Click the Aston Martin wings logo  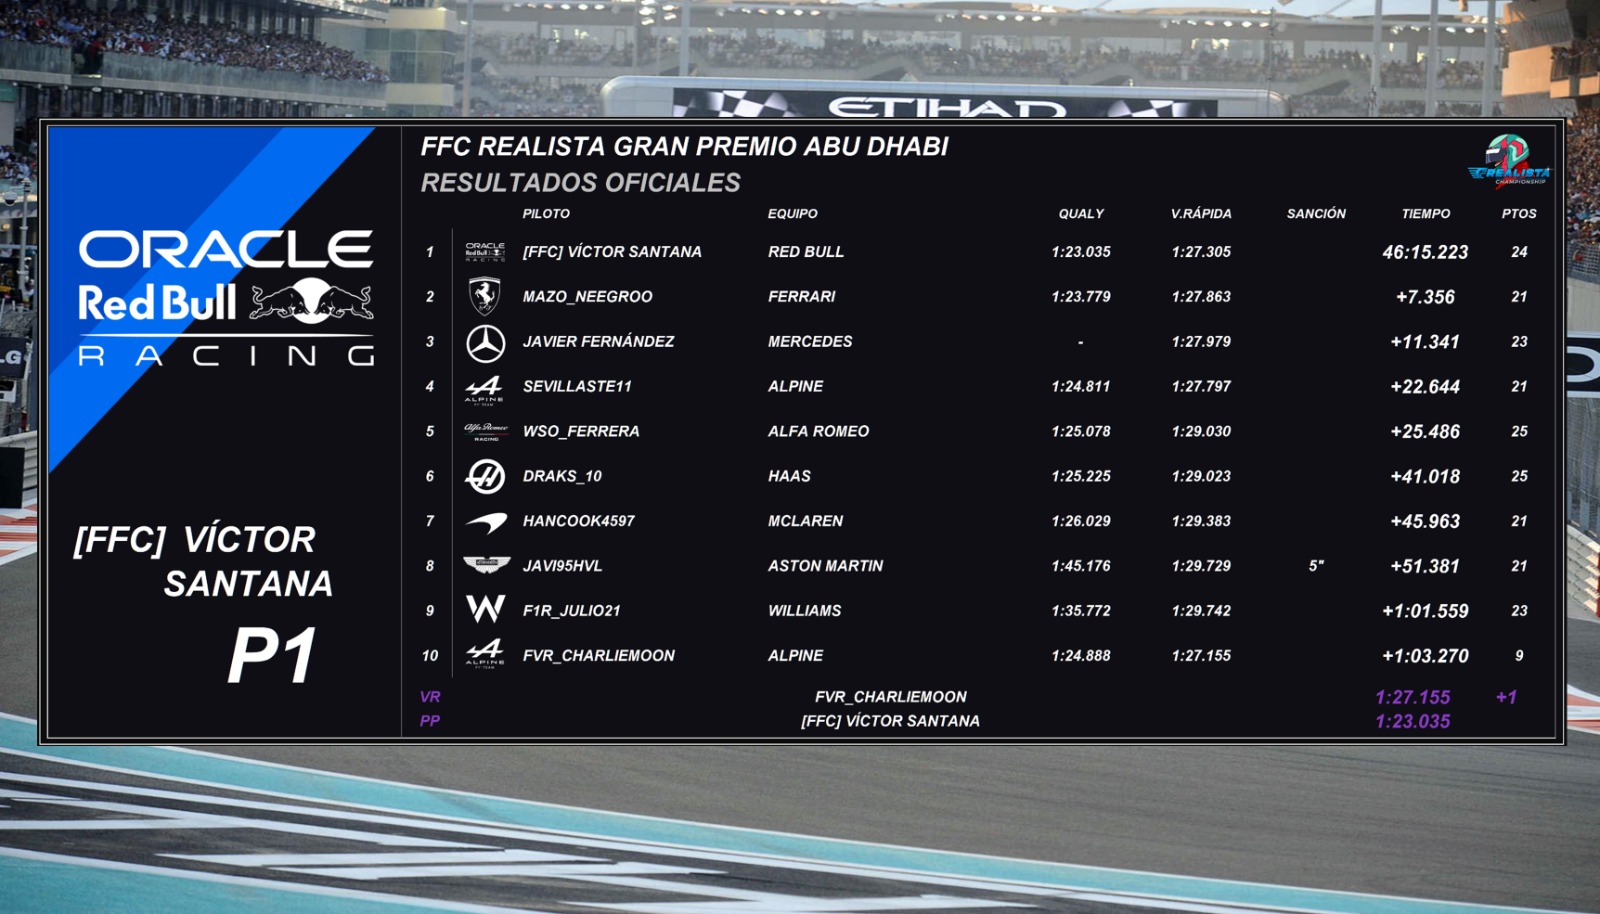tap(487, 565)
